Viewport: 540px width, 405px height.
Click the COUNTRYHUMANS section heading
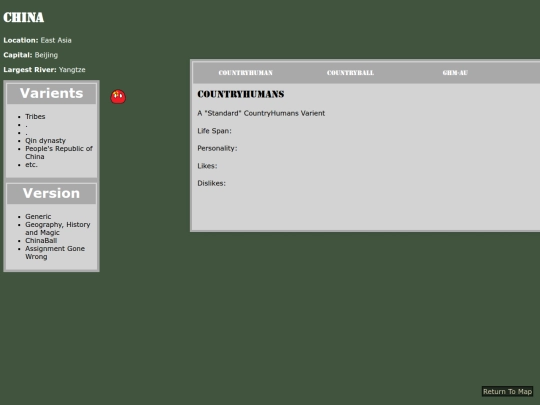tap(241, 94)
